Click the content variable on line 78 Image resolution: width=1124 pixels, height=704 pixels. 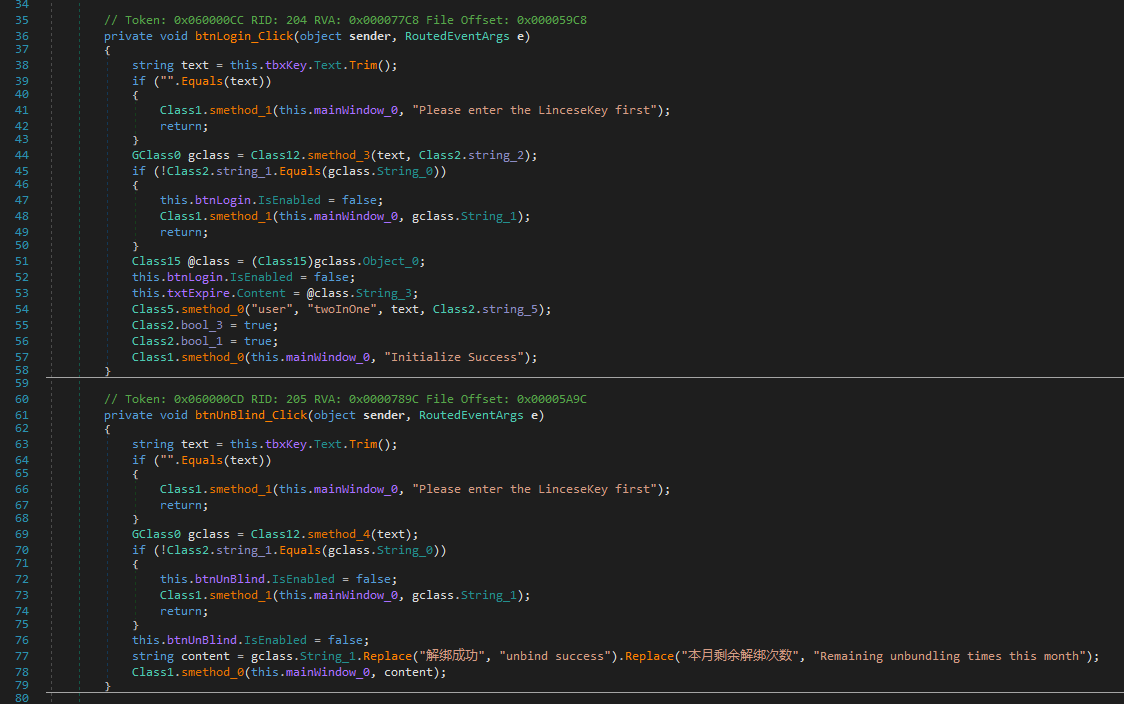click(x=409, y=672)
